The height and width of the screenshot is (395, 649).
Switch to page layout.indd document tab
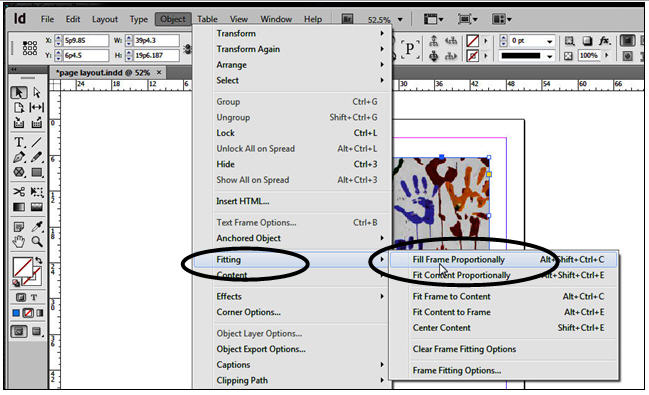tap(103, 72)
